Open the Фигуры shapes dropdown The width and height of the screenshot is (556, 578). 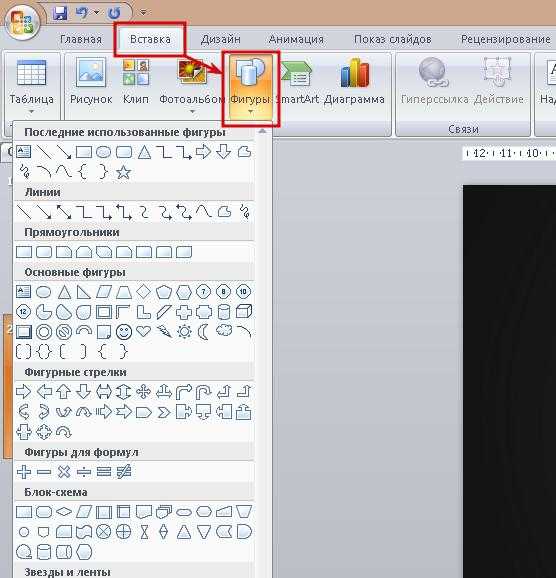click(x=251, y=87)
